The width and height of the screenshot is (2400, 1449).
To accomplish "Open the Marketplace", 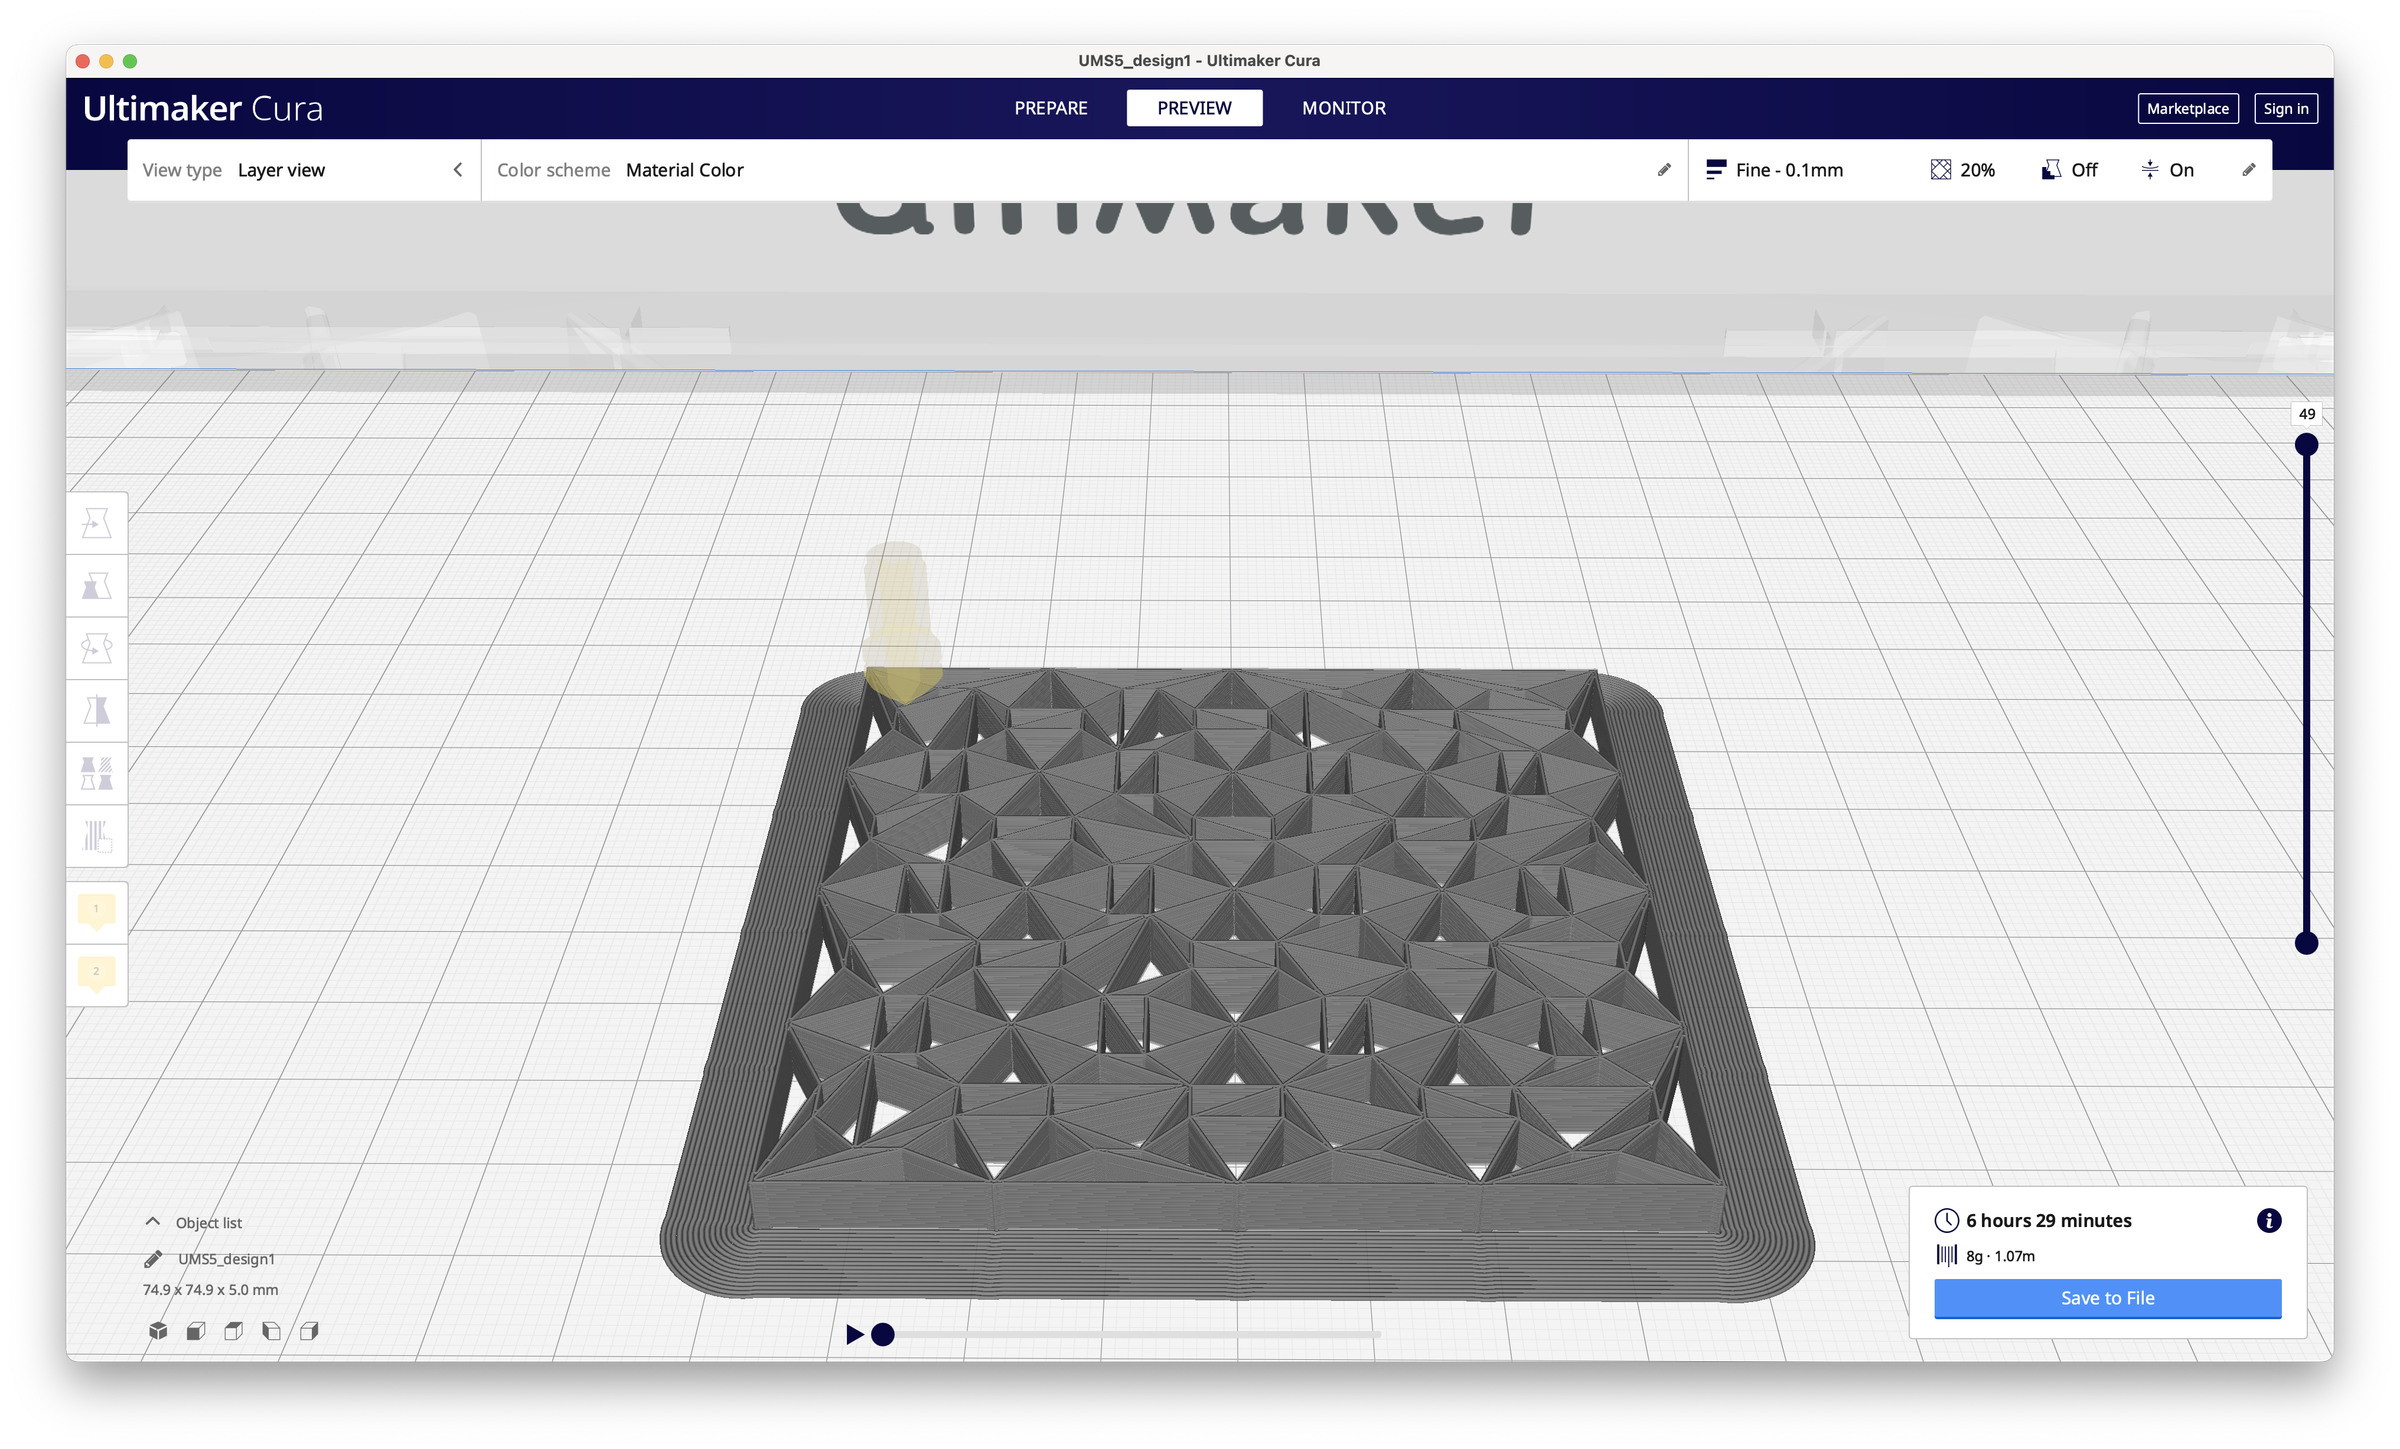I will coord(2188,108).
